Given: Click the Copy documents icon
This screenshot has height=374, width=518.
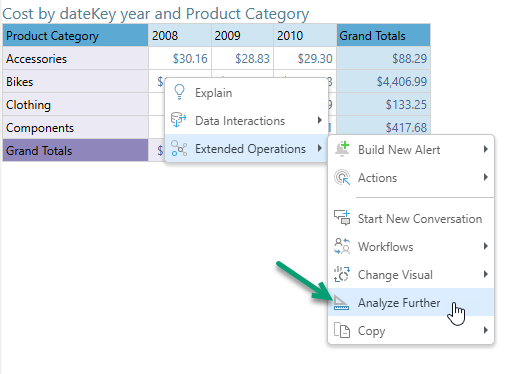Looking at the screenshot, I should (x=342, y=330).
